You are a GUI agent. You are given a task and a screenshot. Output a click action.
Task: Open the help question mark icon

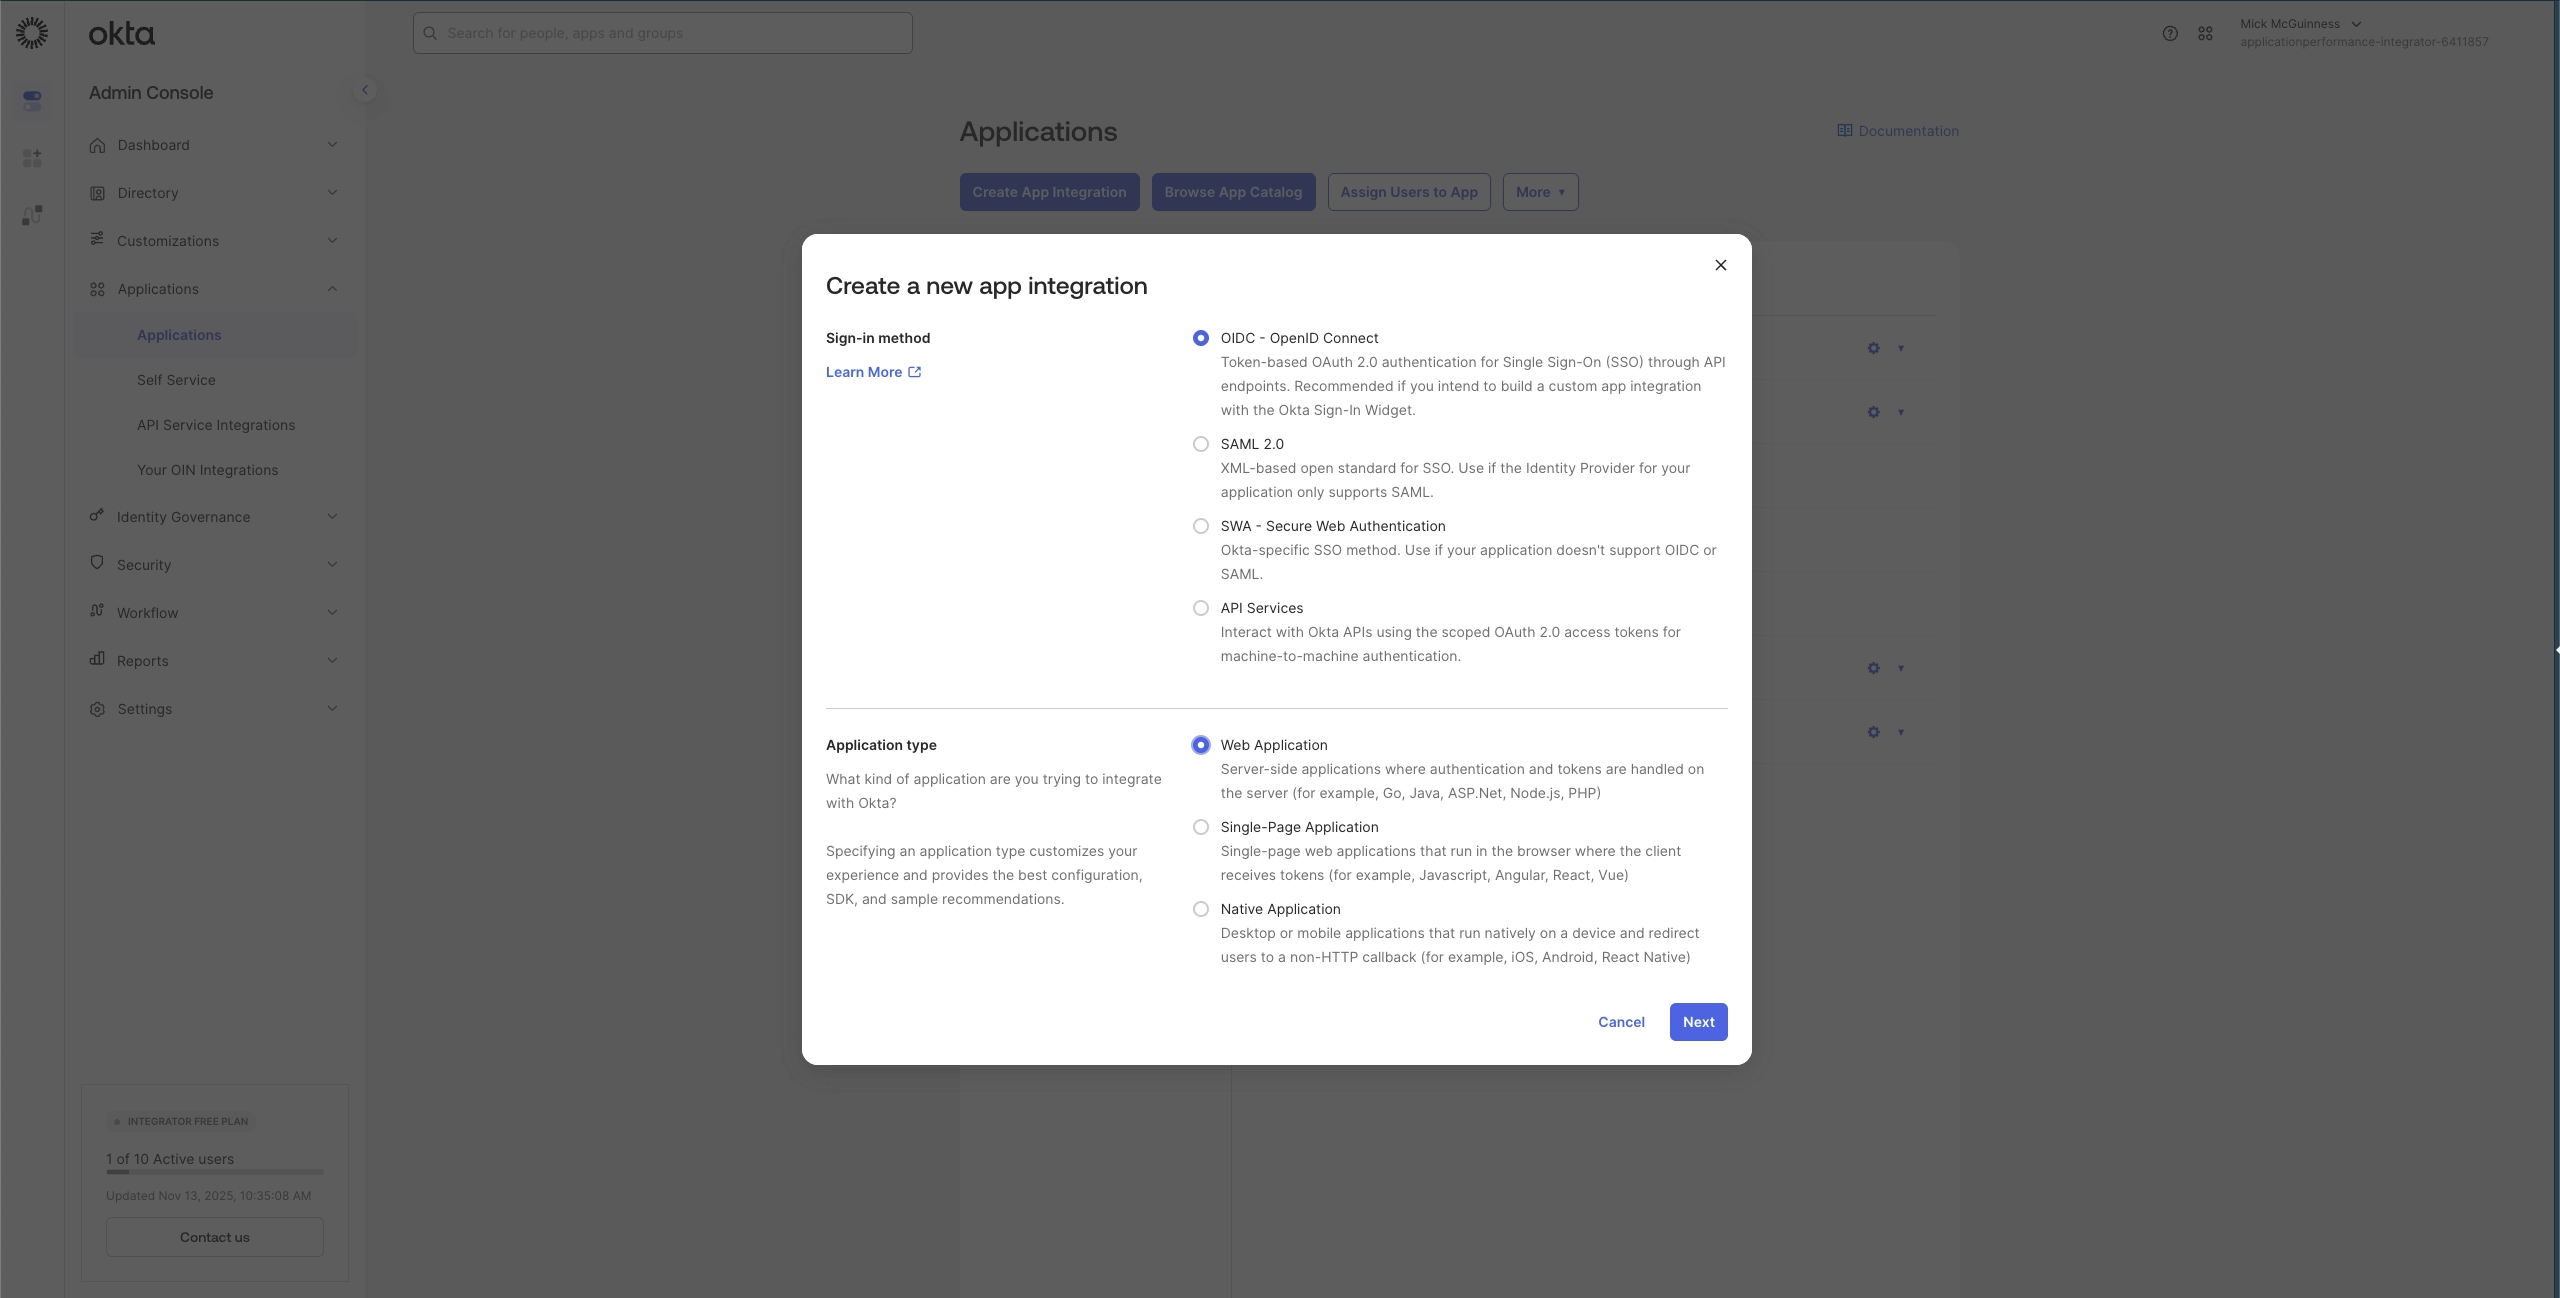tap(2169, 33)
